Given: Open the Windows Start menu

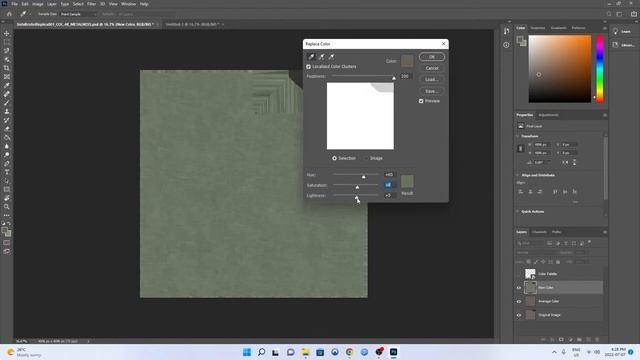Looking at the screenshot, I should [x=247, y=352].
